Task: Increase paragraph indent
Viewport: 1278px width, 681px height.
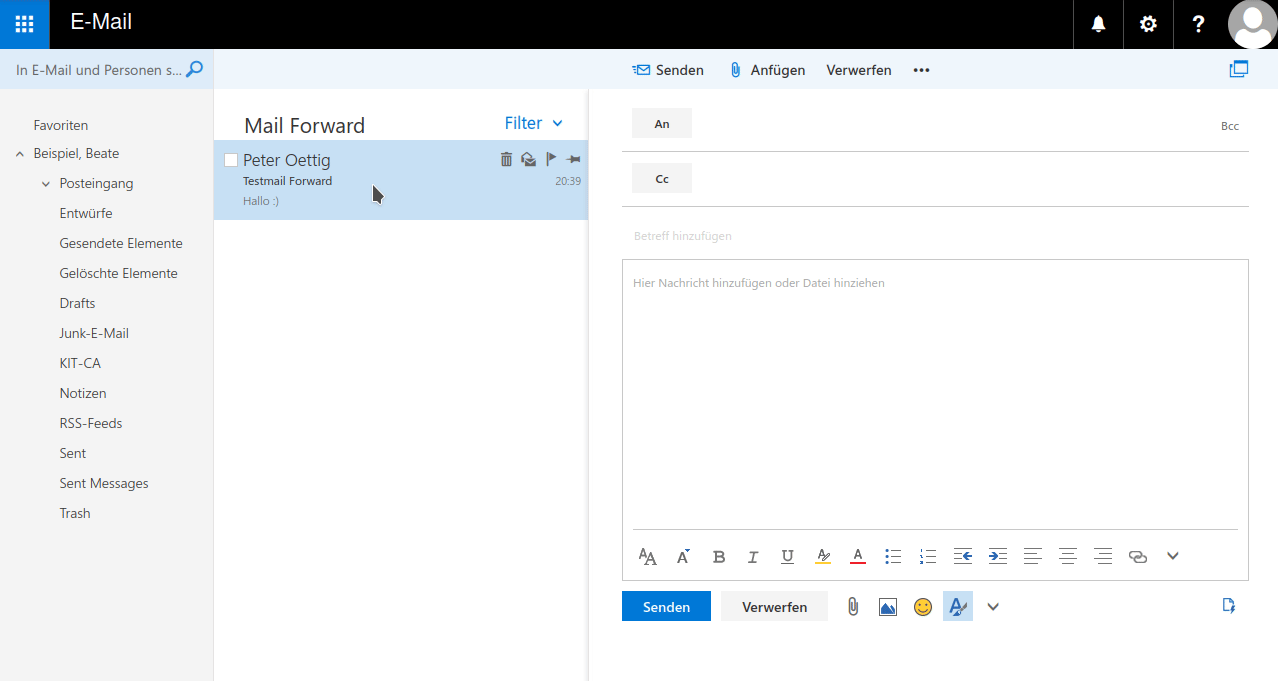Action: click(x=997, y=557)
